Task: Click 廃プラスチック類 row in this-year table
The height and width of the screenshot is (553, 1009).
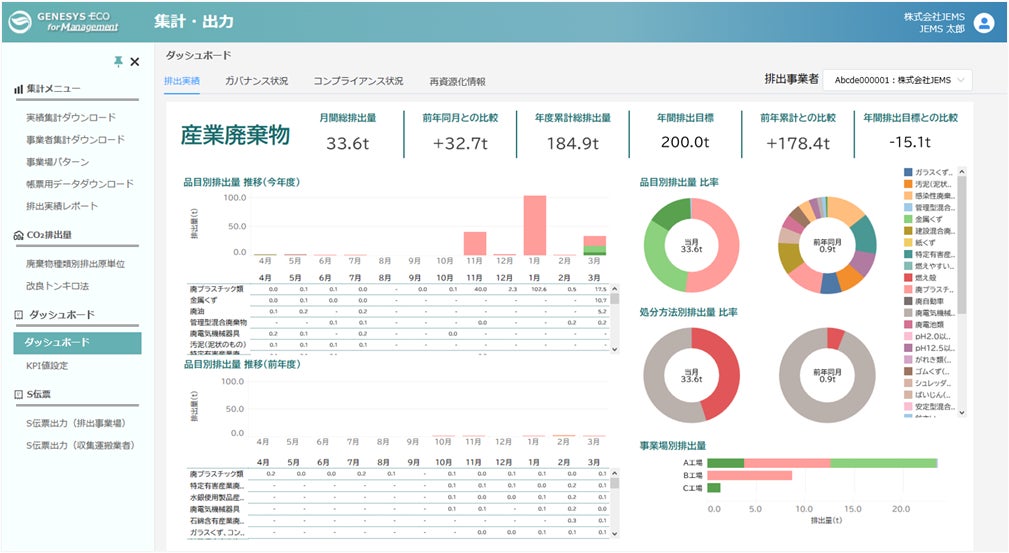Action: click(x=398, y=289)
